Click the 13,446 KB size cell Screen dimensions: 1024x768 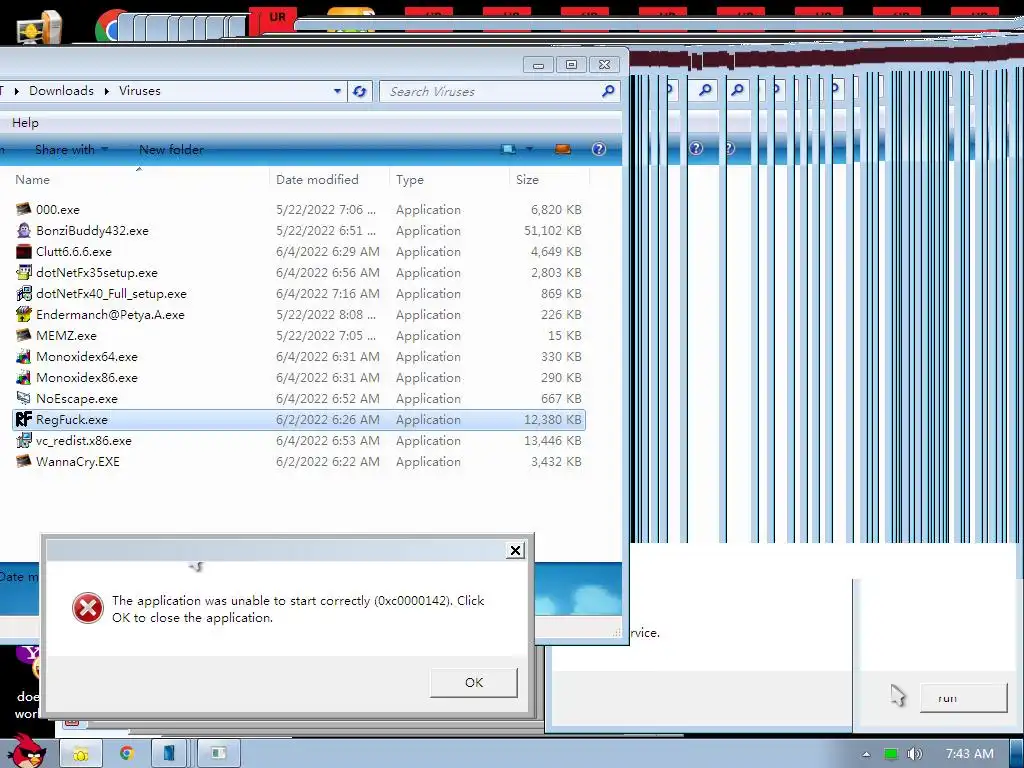pos(552,440)
